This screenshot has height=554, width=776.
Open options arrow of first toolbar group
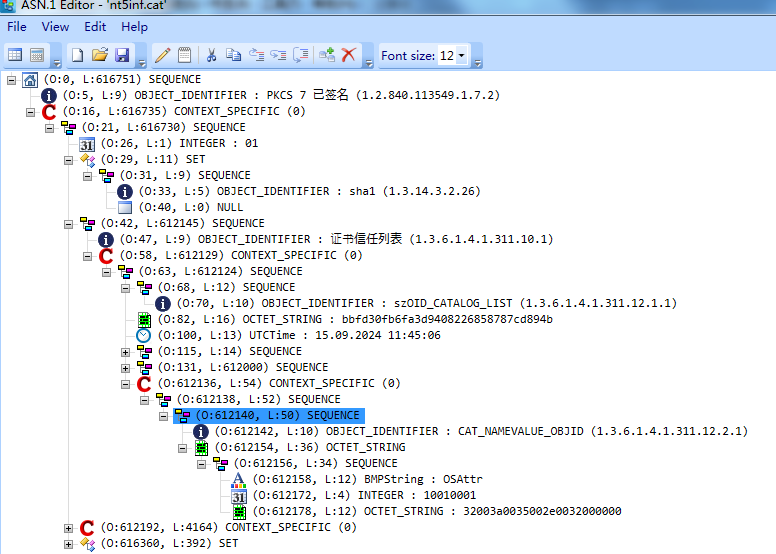tap(57, 63)
